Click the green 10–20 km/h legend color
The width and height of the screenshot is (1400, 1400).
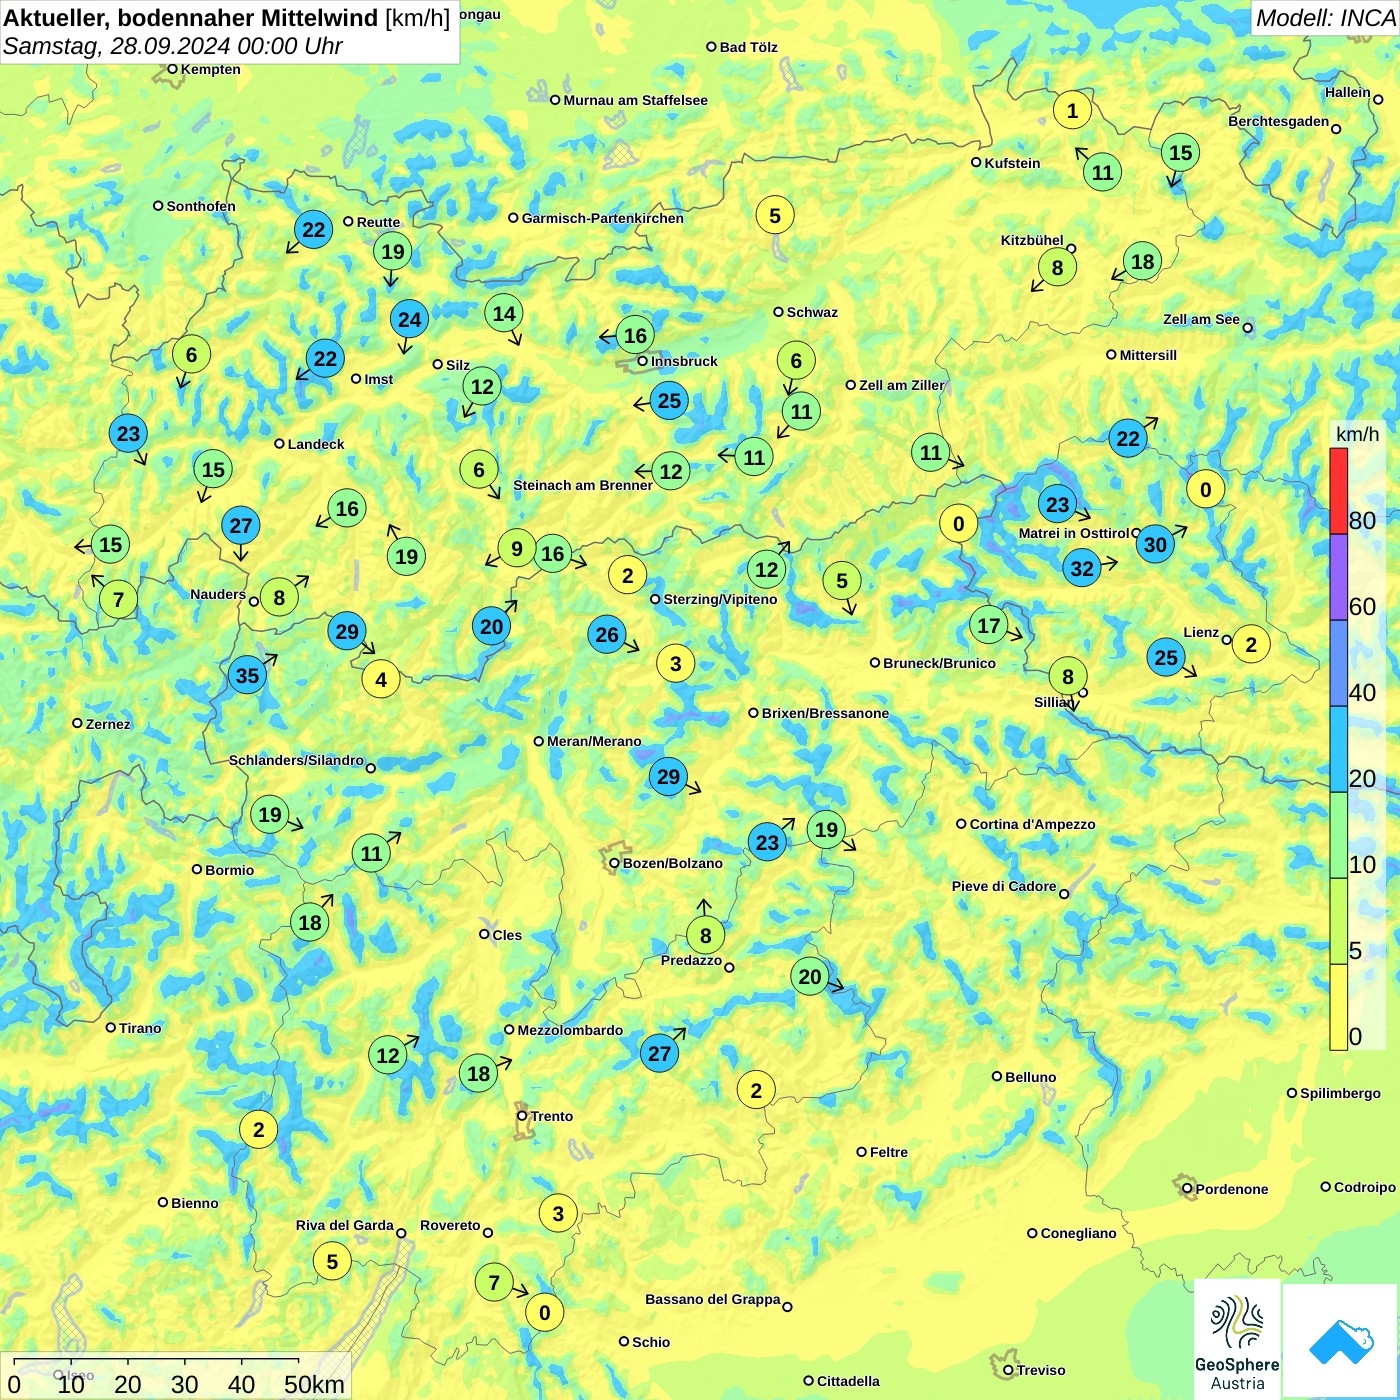pos(1339,835)
